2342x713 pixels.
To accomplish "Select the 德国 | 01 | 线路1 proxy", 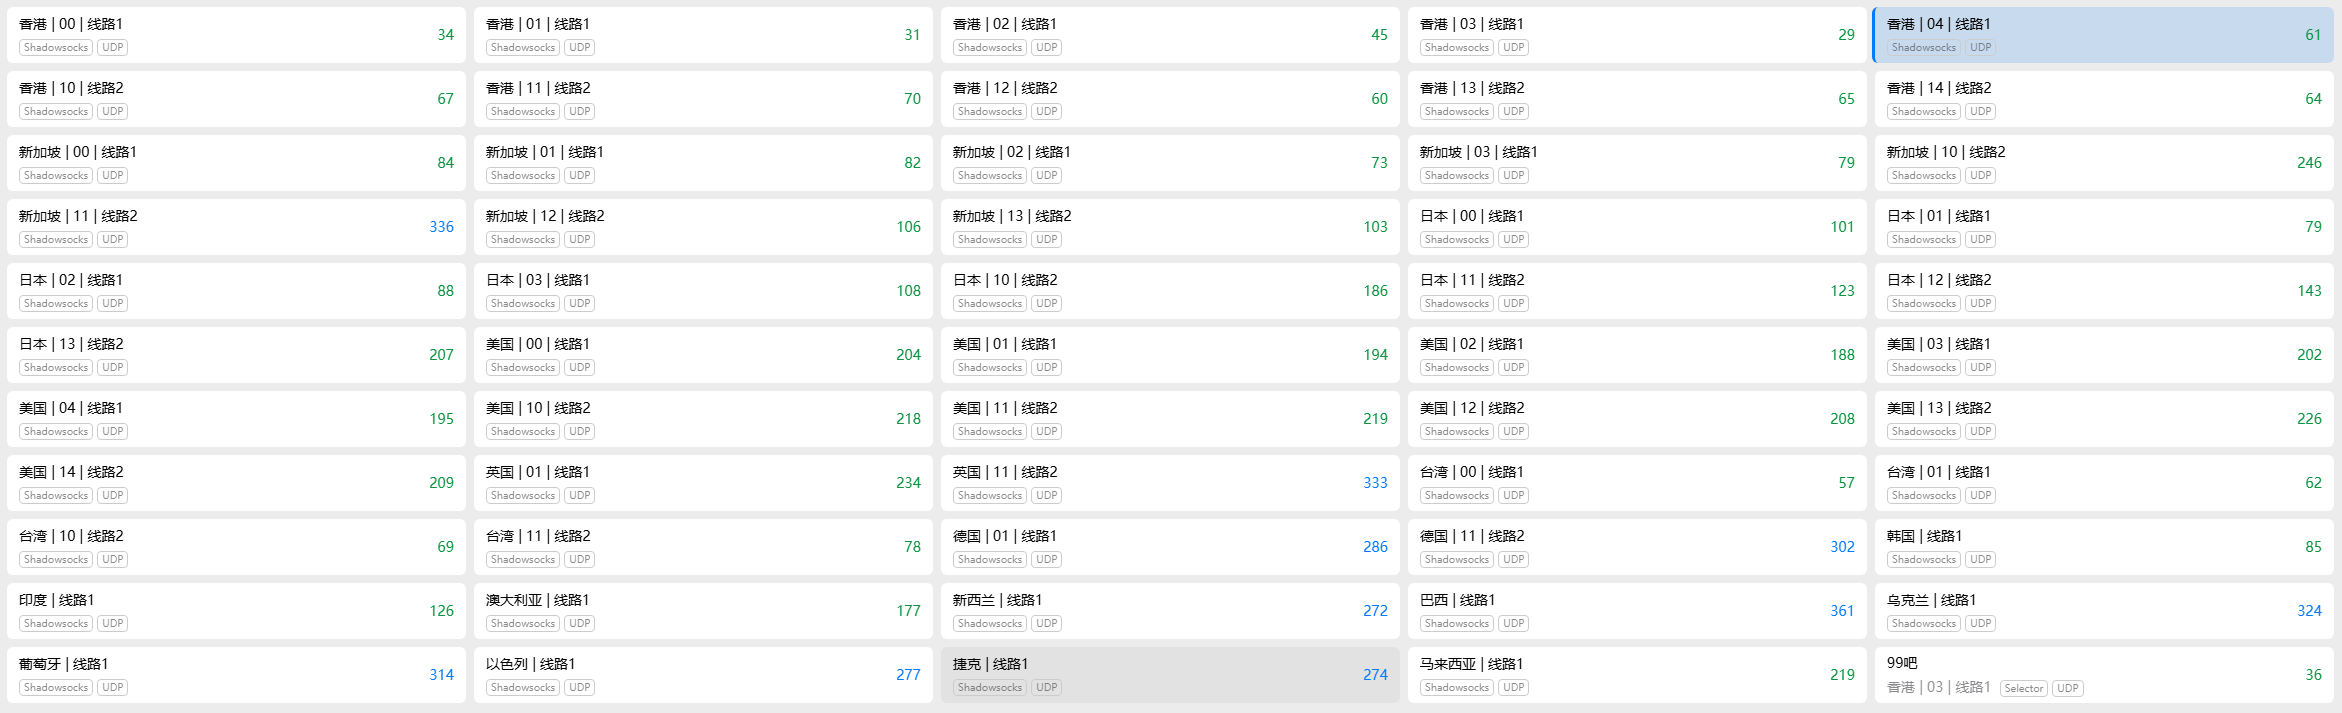I will click(1170, 547).
